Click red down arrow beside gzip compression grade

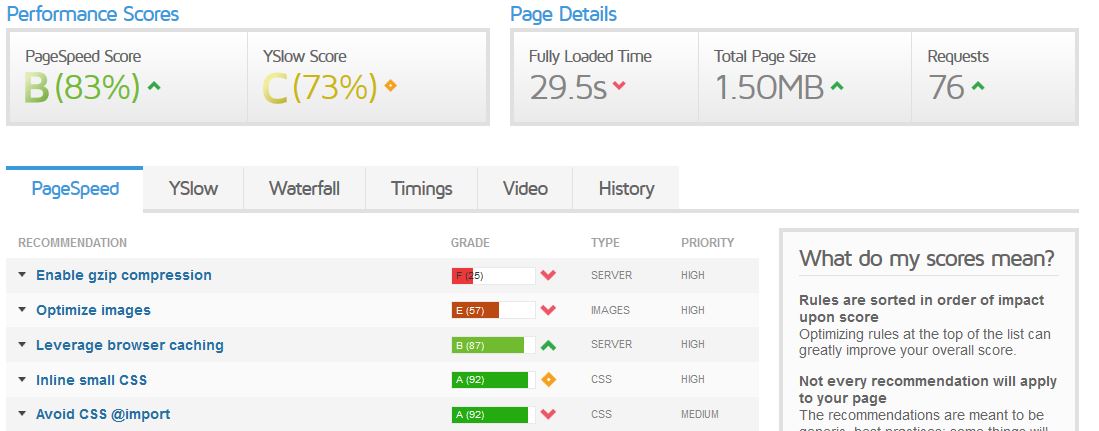(x=548, y=275)
